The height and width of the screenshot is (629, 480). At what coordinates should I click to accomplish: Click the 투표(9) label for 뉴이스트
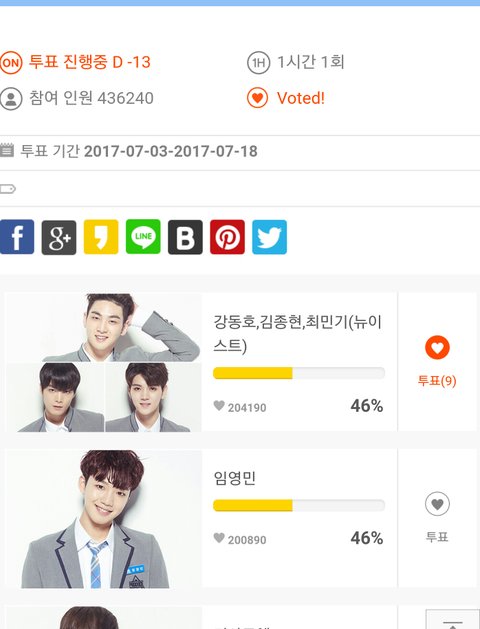(437, 381)
